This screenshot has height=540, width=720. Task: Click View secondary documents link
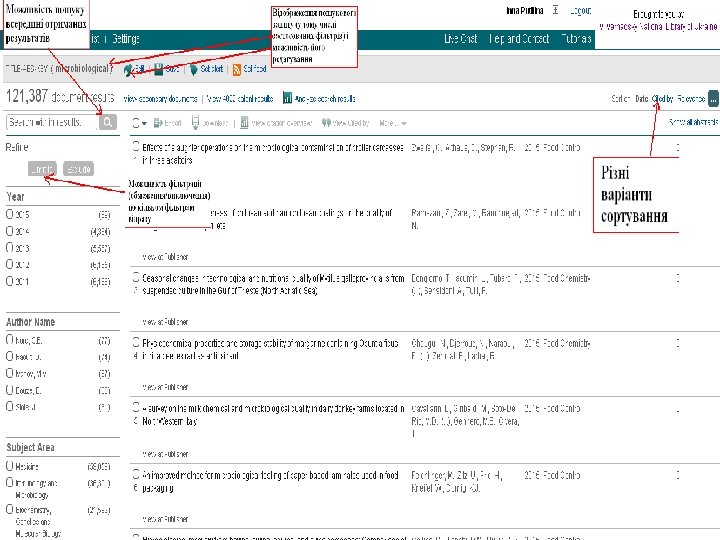[x=160, y=99]
